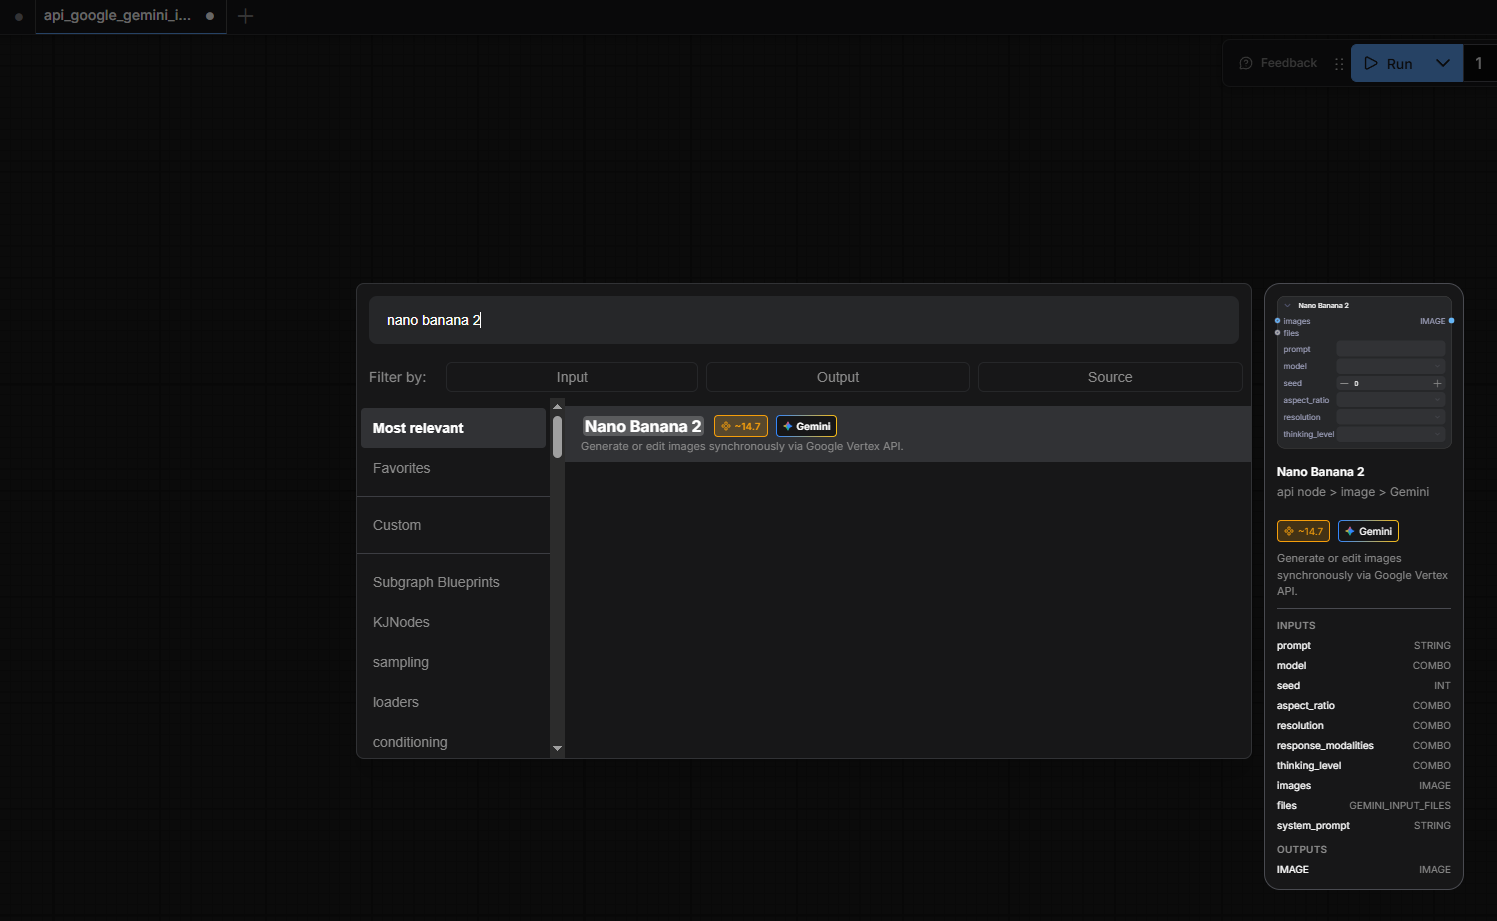
Task: Click the category list scrollbar thumb
Action: coord(557,437)
